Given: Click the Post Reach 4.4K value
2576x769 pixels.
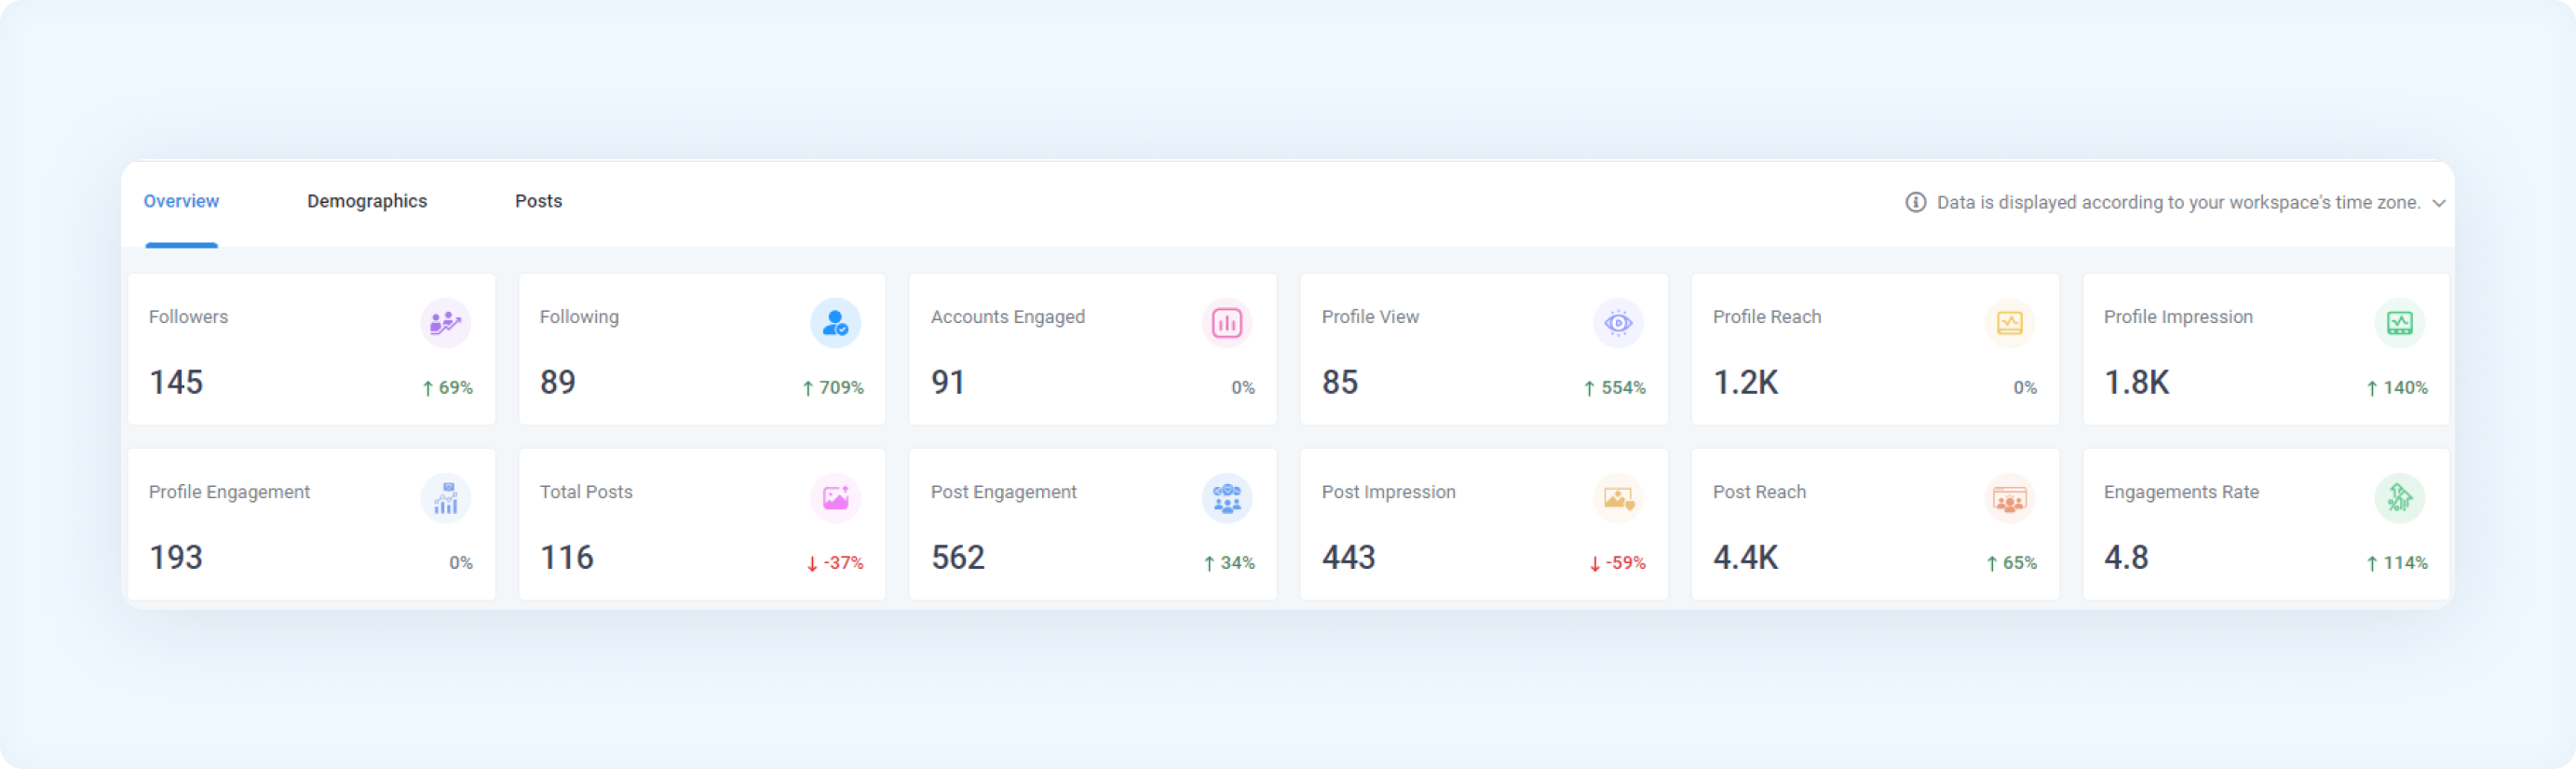Looking at the screenshot, I should pos(1745,557).
